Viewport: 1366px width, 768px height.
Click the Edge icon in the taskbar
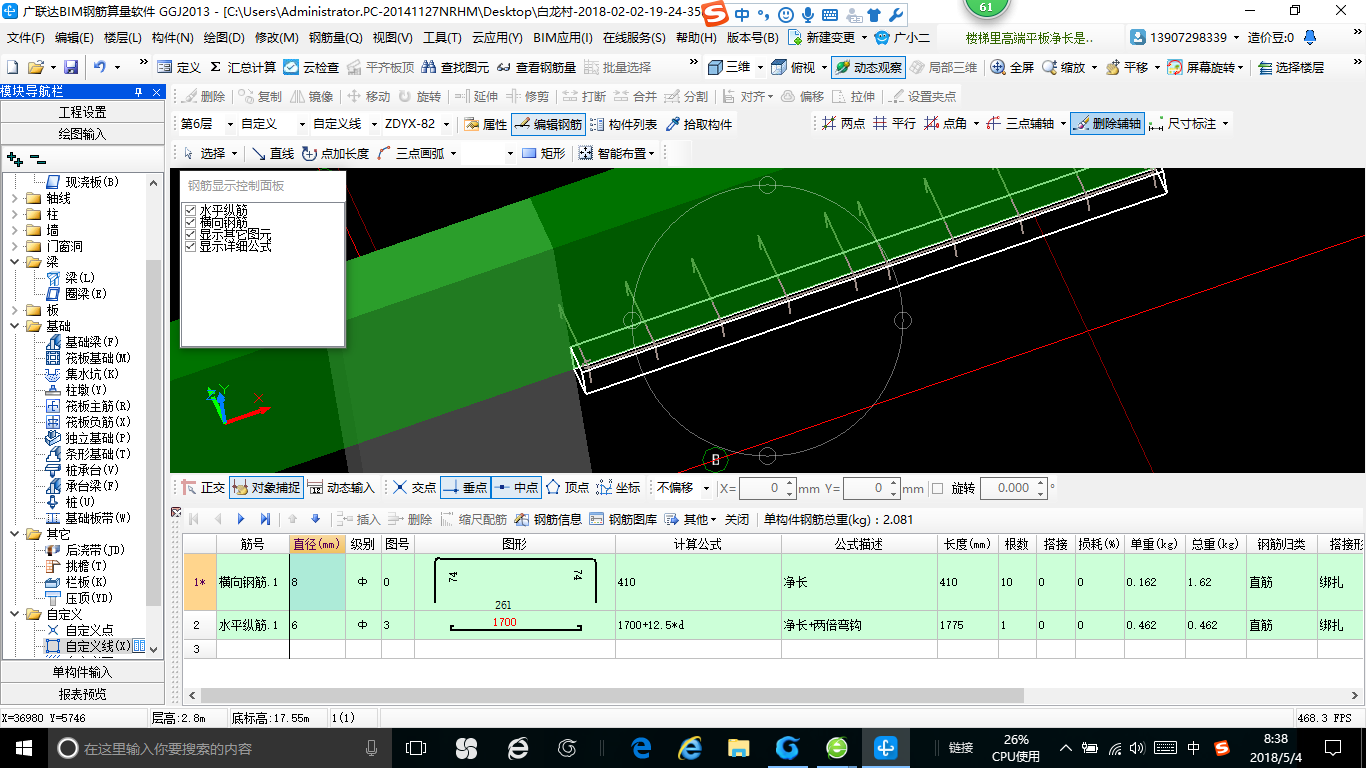(641, 747)
